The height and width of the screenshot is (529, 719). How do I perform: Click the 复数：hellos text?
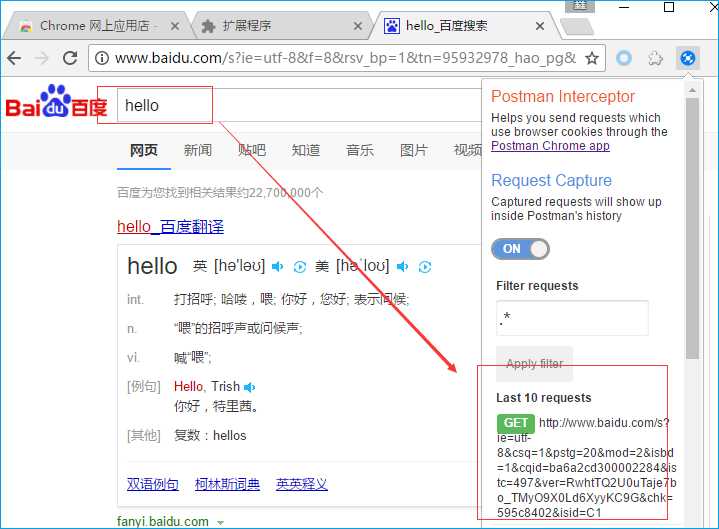coord(210,435)
